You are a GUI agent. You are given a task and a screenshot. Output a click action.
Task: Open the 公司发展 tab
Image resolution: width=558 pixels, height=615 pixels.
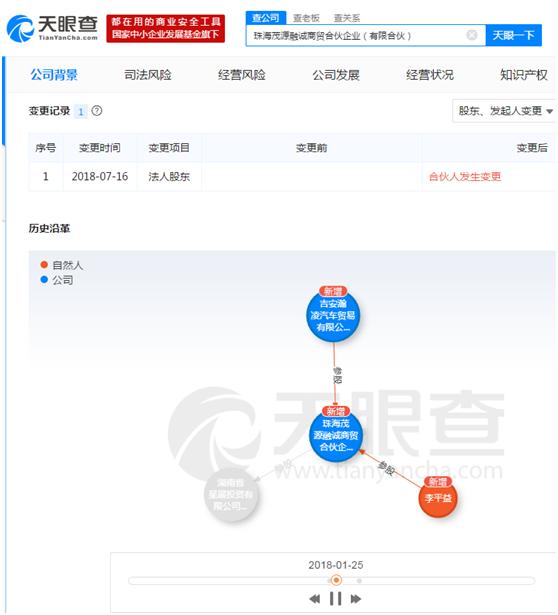336,75
